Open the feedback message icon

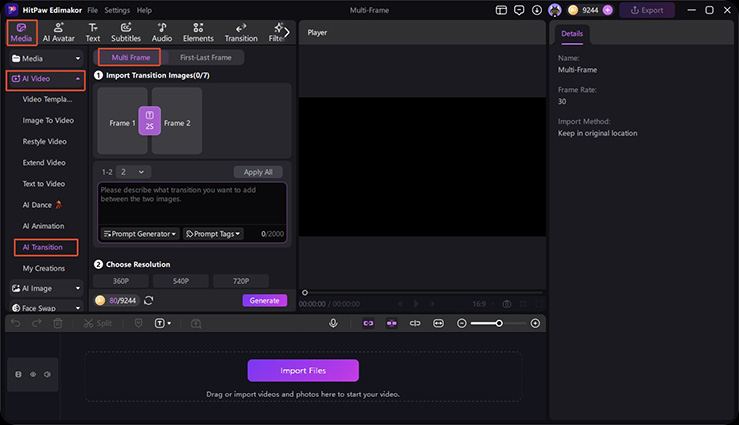[519, 10]
